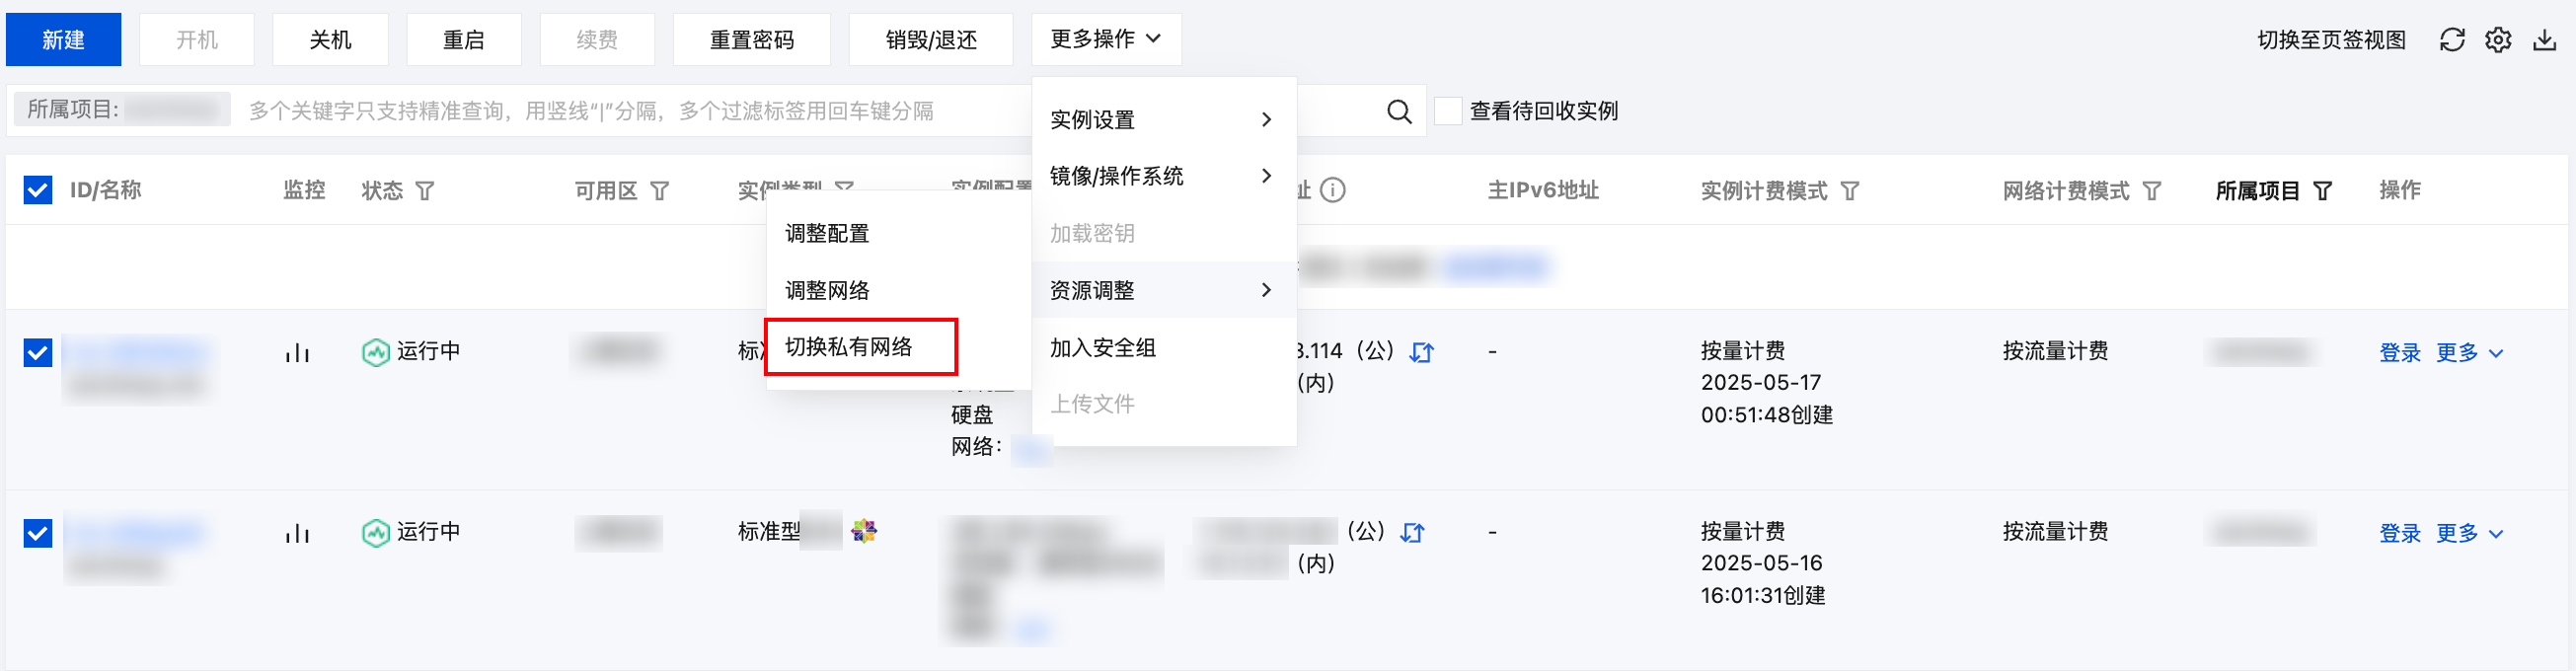
Task: Click switch-IP icon in first instance row
Action: tap(1421, 352)
